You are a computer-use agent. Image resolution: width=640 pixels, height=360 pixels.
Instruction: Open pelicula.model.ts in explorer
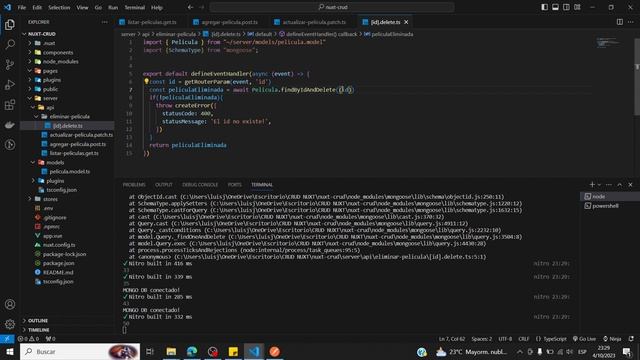(69, 171)
